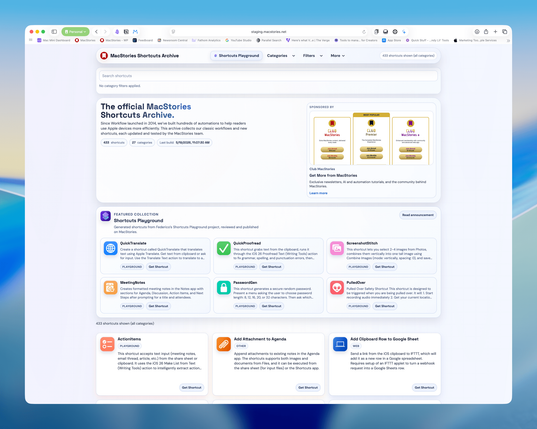This screenshot has width=537, height=429.
Task: Click Get Shortcut for PulledOver
Action: click(385, 306)
